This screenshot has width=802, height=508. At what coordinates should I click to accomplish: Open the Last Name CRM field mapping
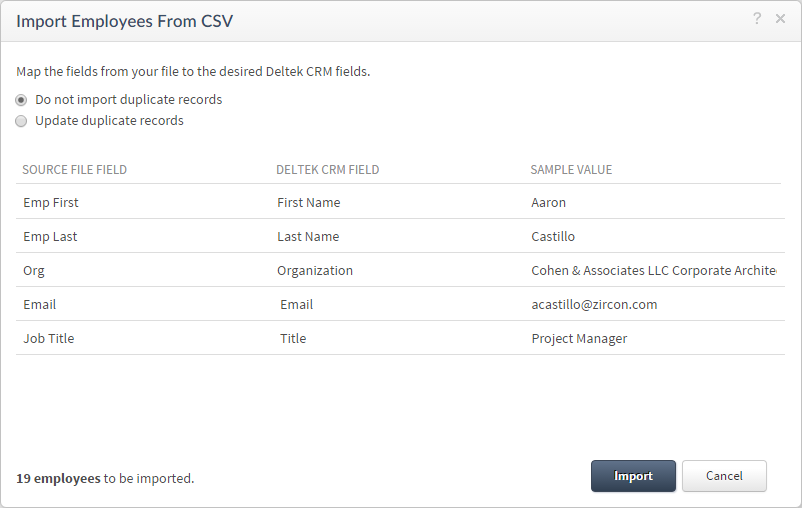click(x=308, y=236)
